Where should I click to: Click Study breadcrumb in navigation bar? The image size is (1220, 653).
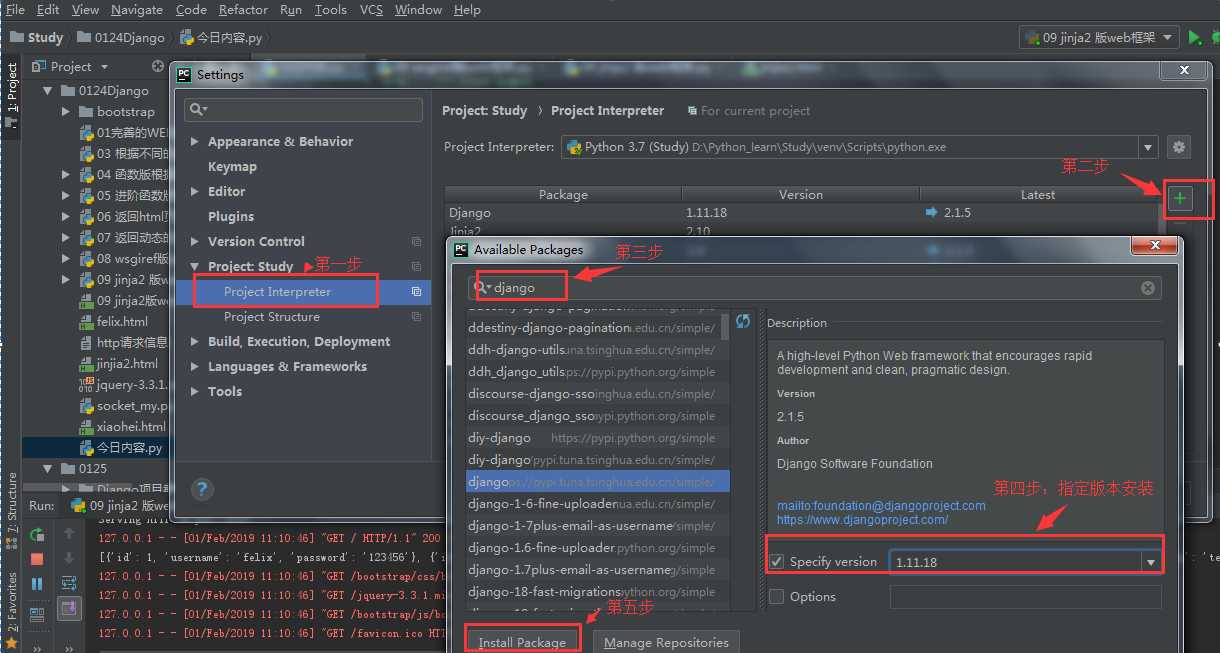37,37
